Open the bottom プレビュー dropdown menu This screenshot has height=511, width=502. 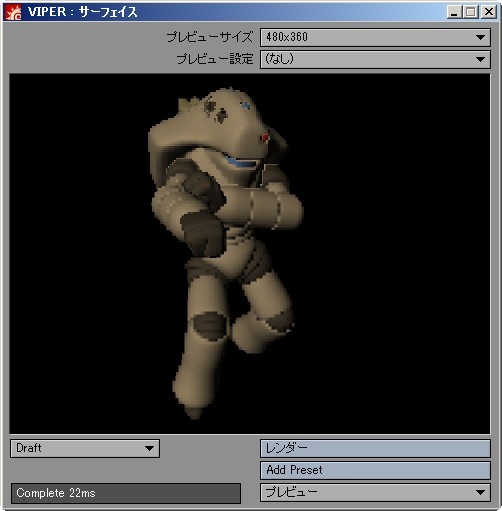375,492
